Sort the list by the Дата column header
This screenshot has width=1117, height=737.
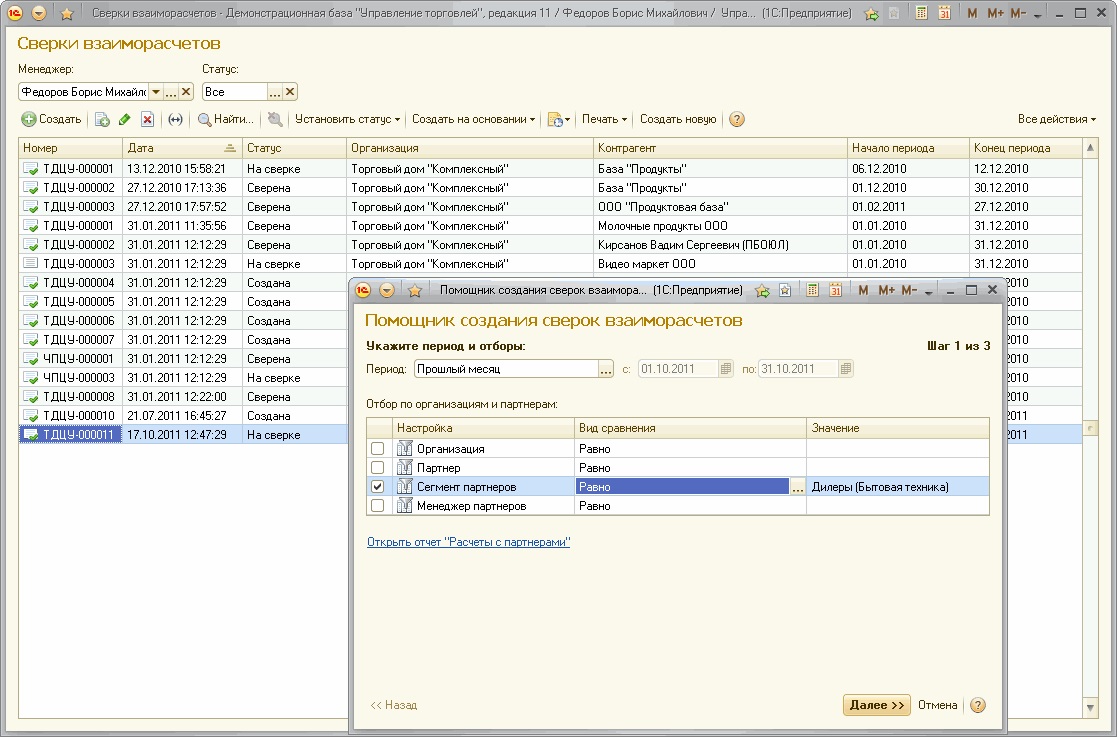click(x=182, y=148)
